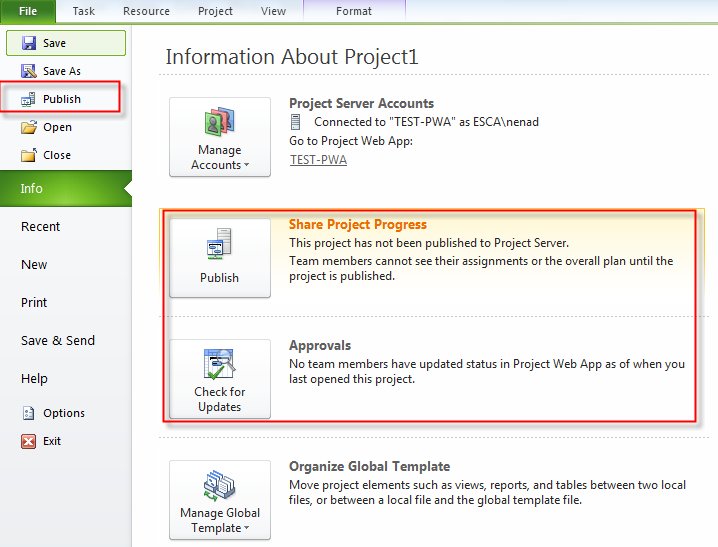Click the Share Project Progress heading
Screen dimensions: 718x547
pyautogui.click(x=357, y=225)
